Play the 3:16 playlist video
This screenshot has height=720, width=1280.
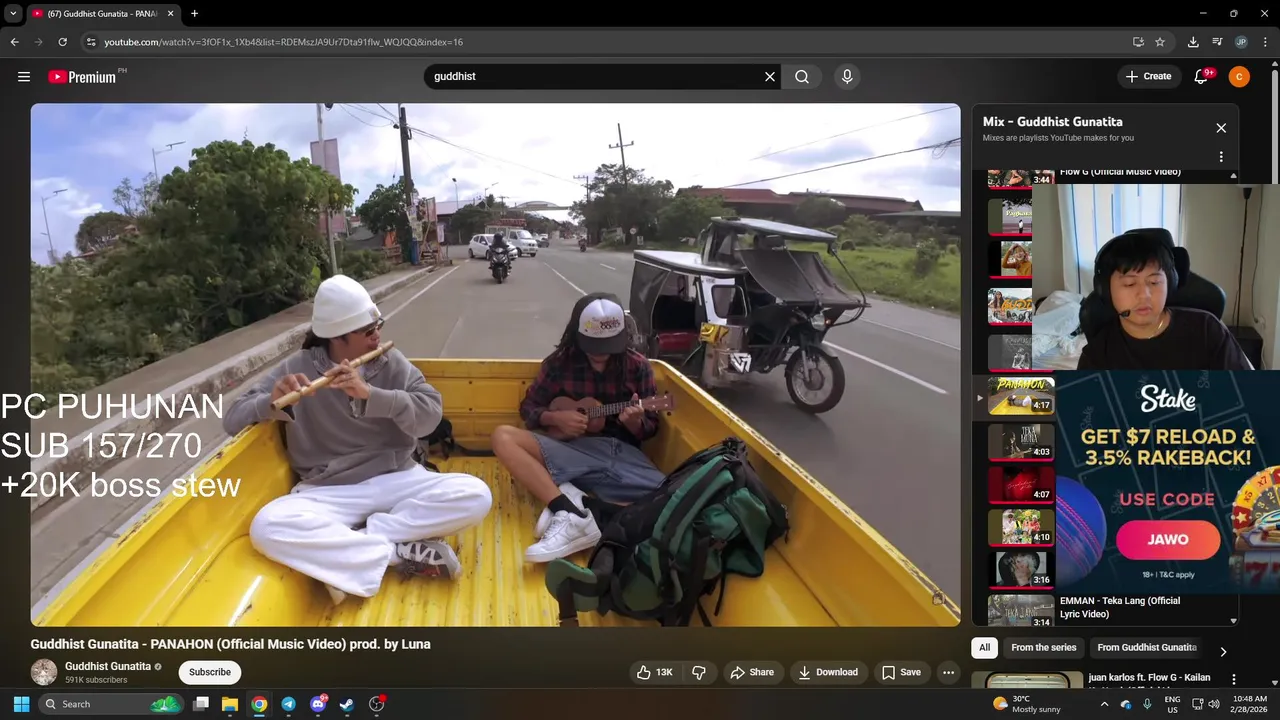[x=1021, y=570]
